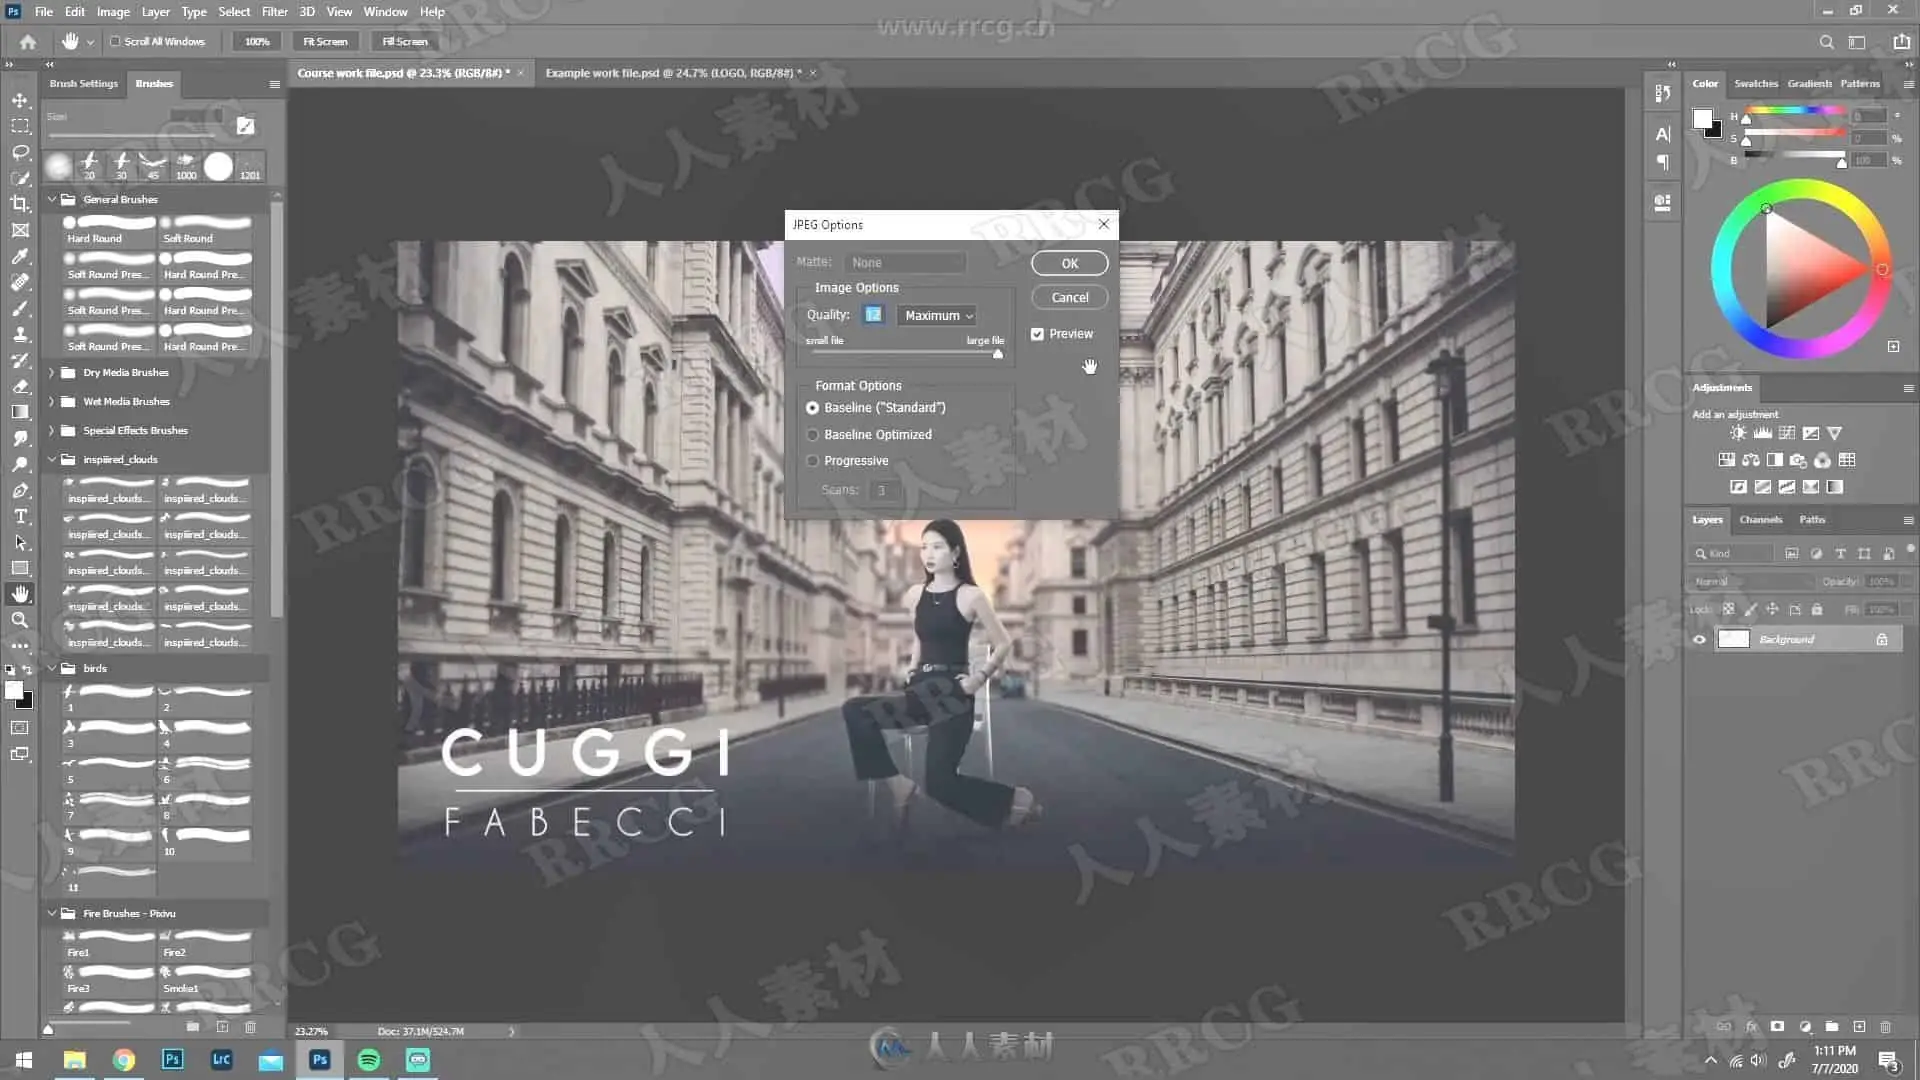The image size is (1920, 1080).
Task: Select the Move tool
Action: pos(20,100)
